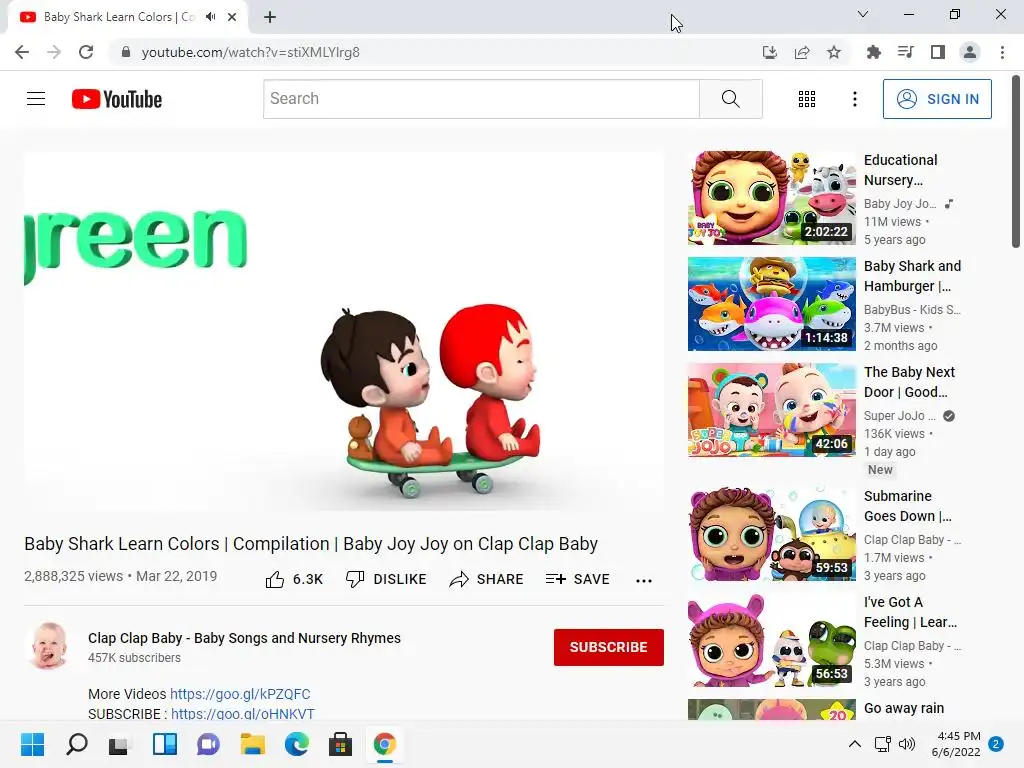Open Chrome's three-dot main menu
The image size is (1024, 768).
click(1002, 52)
